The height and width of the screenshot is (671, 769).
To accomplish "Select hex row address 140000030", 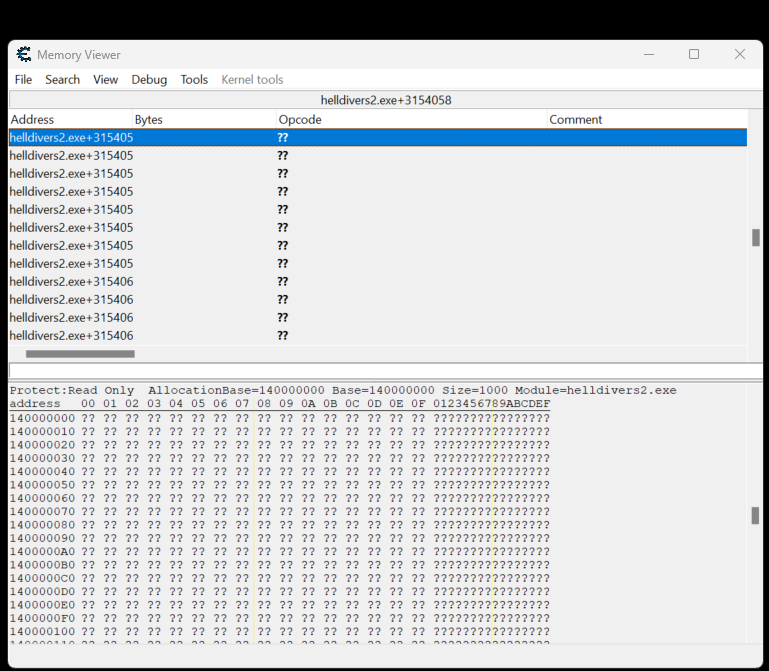I will (42, 458).
